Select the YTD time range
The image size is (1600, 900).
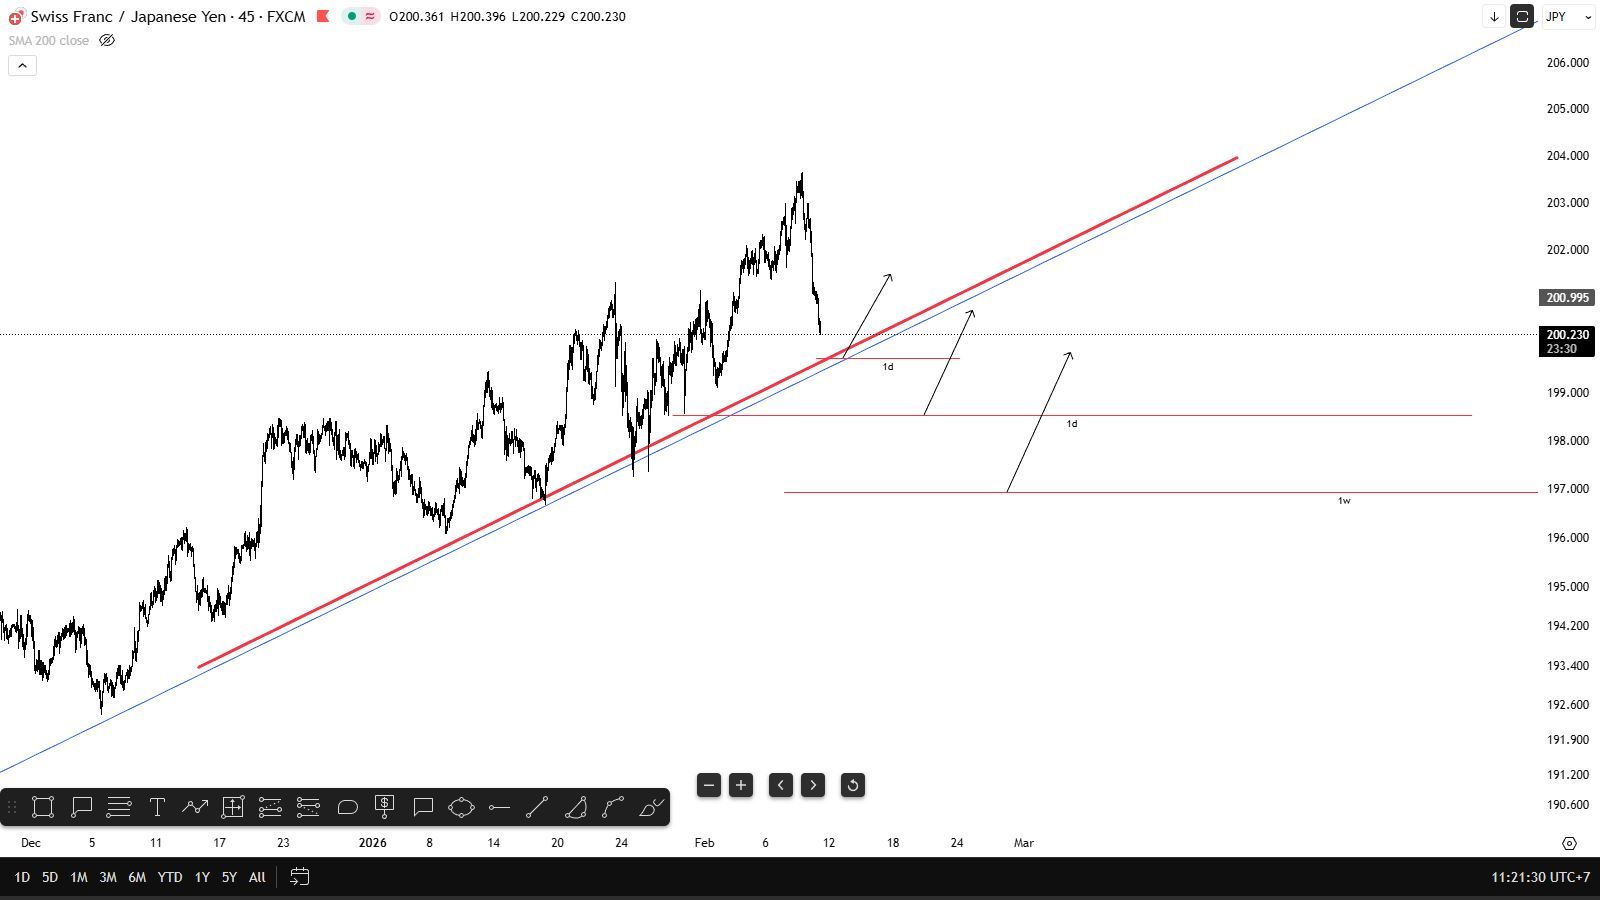[170, 877]
